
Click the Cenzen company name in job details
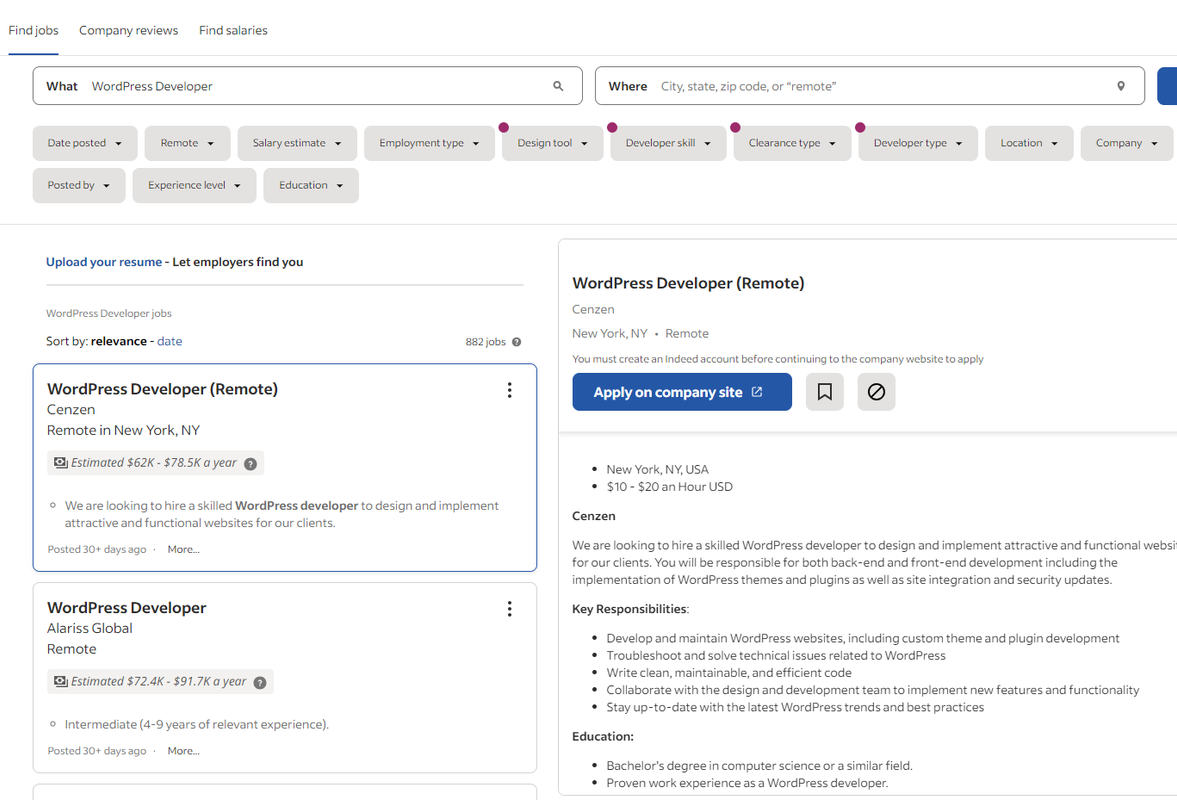pos(593,309)
